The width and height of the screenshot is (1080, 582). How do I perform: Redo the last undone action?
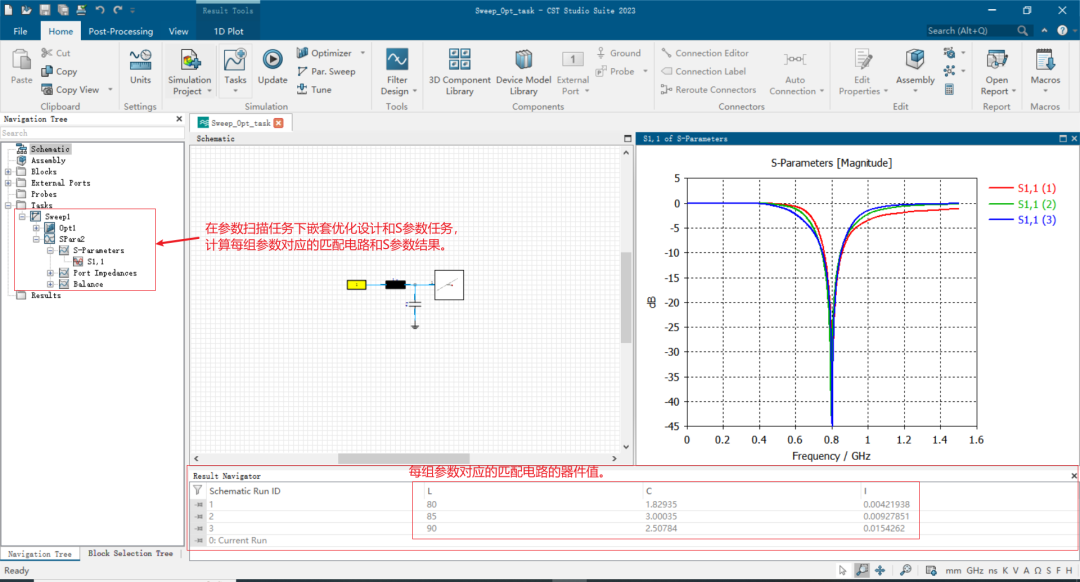[118, 10]
